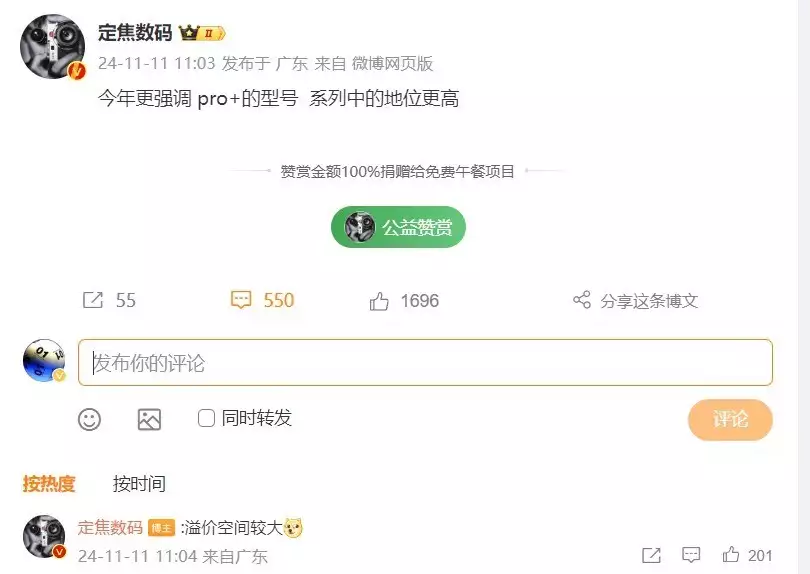The image size is (810, 574).
Task: Enable the 同时转发 checkbox
Action: pyautogui.click(x=206, y=418)
